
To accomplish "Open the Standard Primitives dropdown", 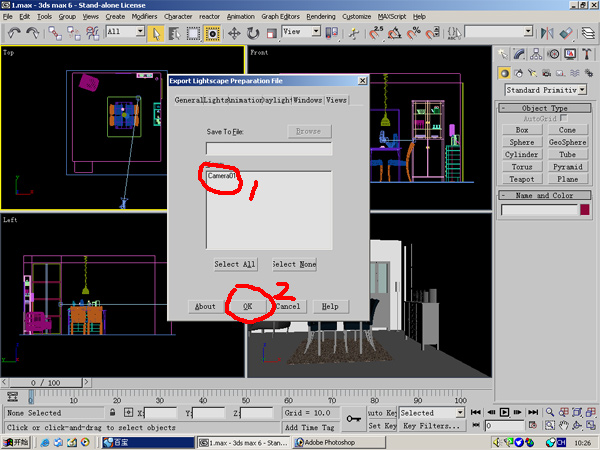I will point(545,90).
